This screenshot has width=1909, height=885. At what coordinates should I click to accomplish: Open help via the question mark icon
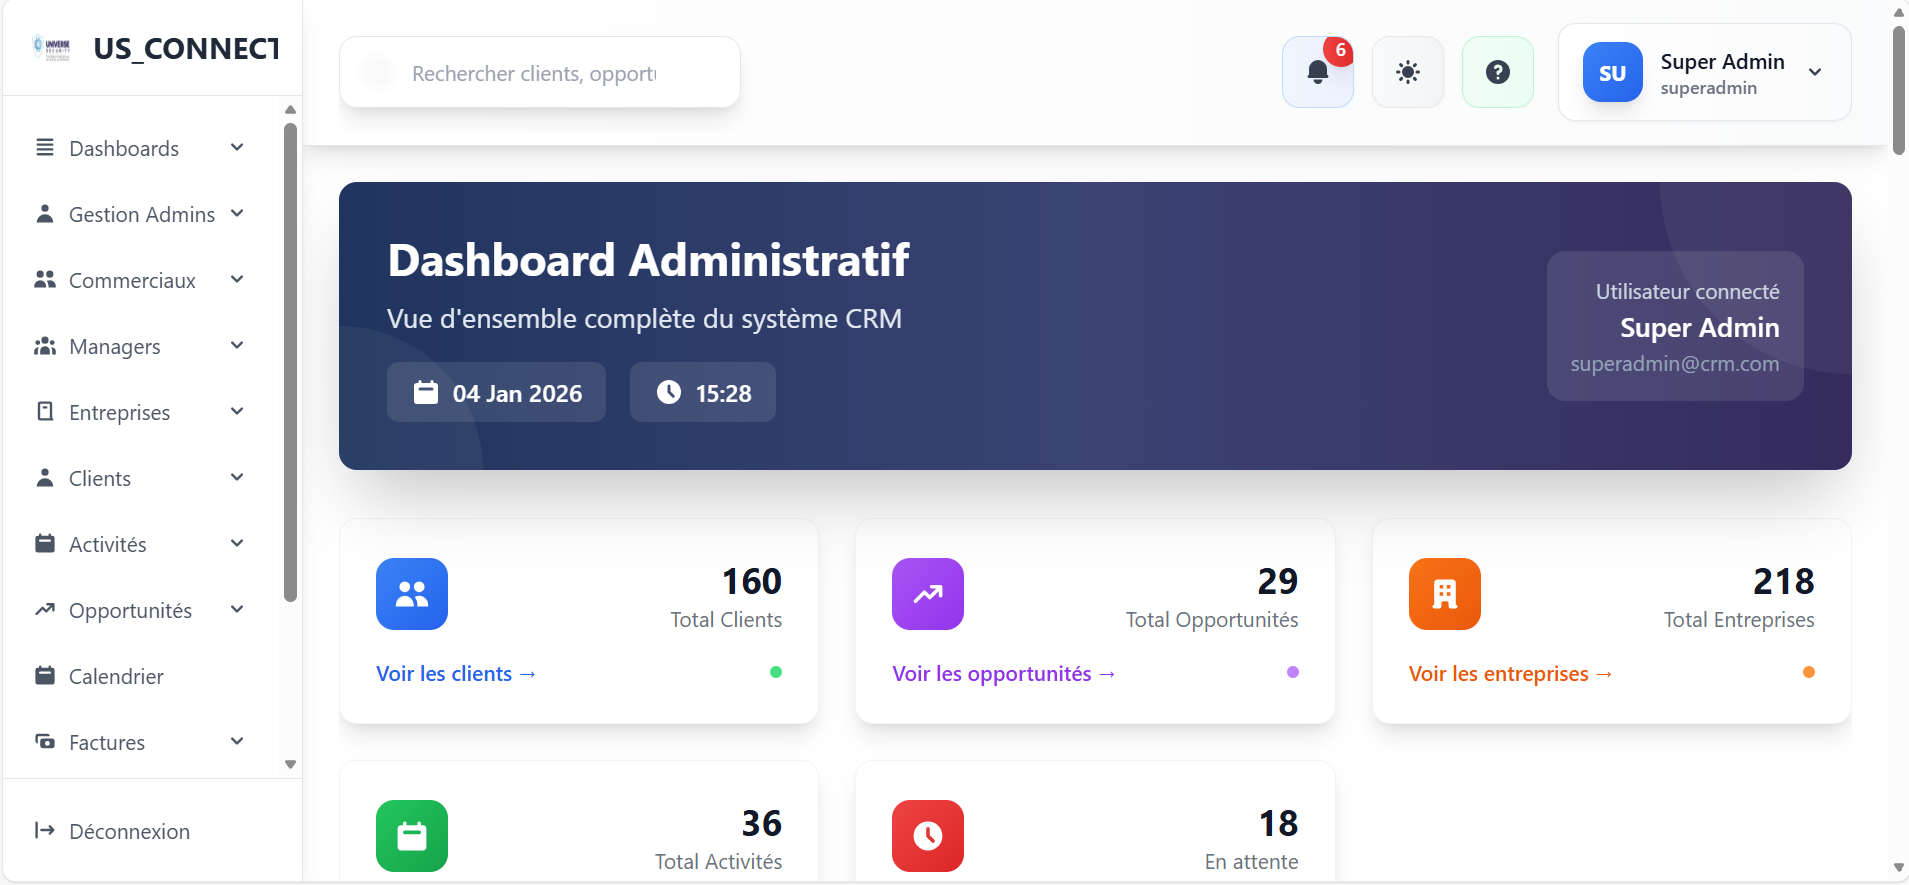tap(1497, 72)
